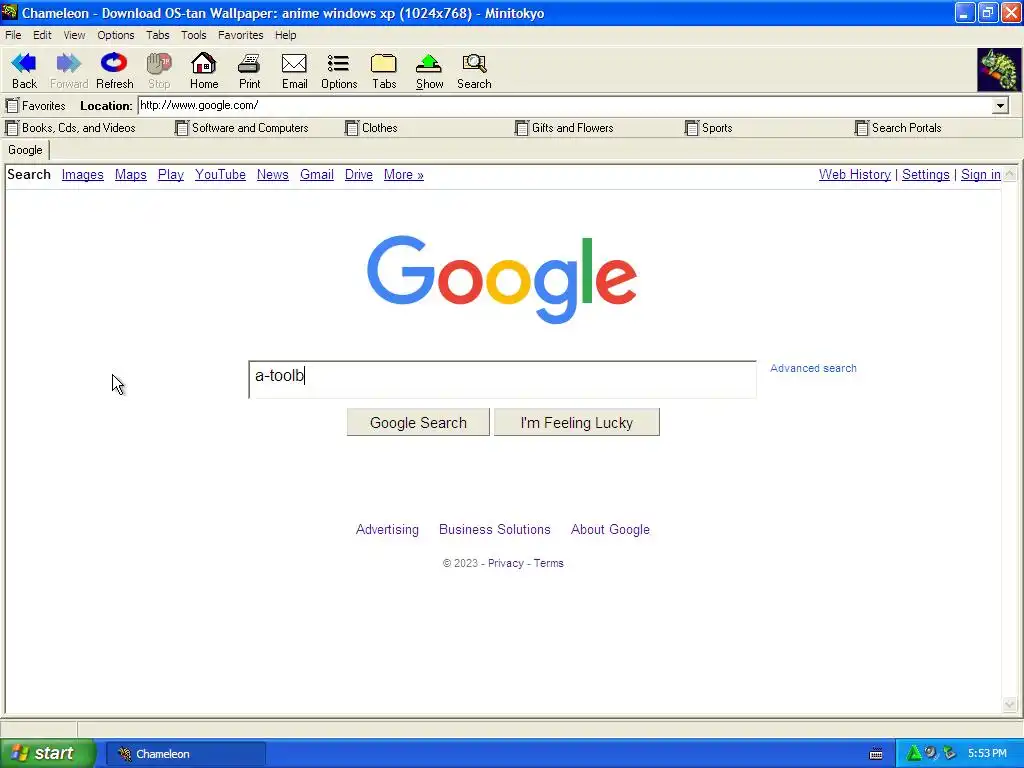This screenshot has width=1024, height=768.
Task: Click the 5:53 PM taskbar clock
Action: 987,754
